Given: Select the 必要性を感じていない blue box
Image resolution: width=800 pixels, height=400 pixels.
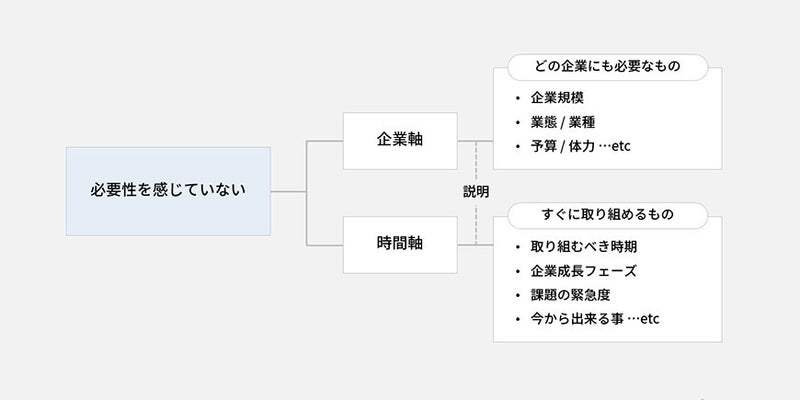Looking at the screenshot, I should click(168, 191).
